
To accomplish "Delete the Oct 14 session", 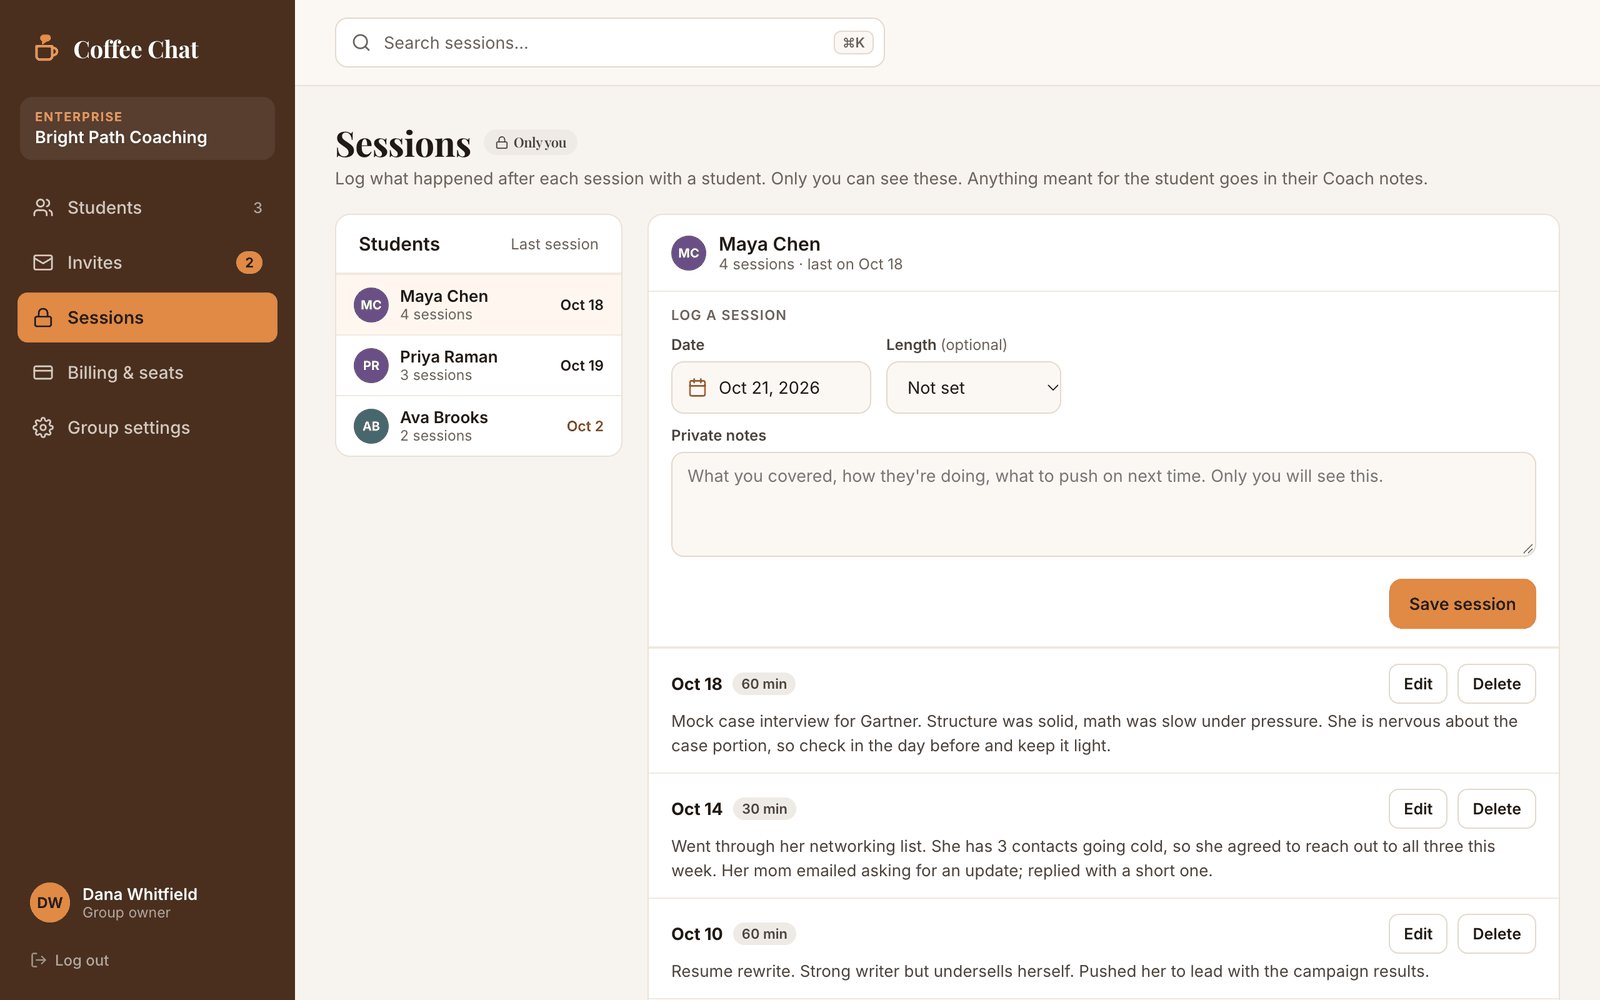I will tap(1496, 809).
